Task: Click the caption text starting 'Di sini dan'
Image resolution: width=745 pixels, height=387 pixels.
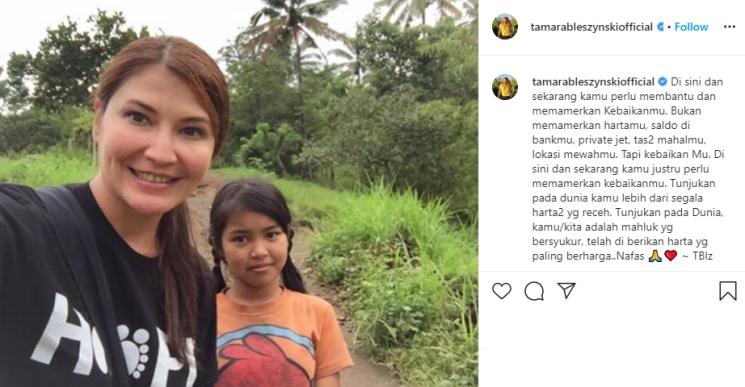Action: [x=628, y=169]
